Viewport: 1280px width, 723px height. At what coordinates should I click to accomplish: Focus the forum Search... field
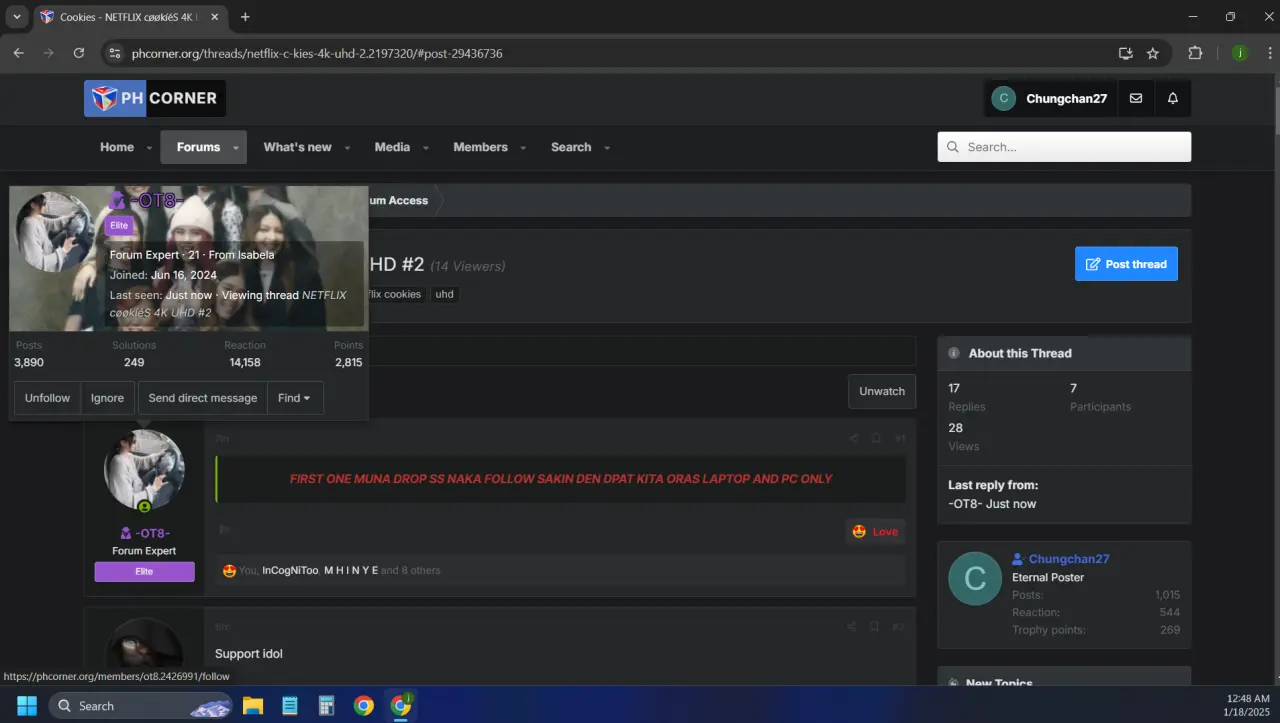click(1064, 147)
